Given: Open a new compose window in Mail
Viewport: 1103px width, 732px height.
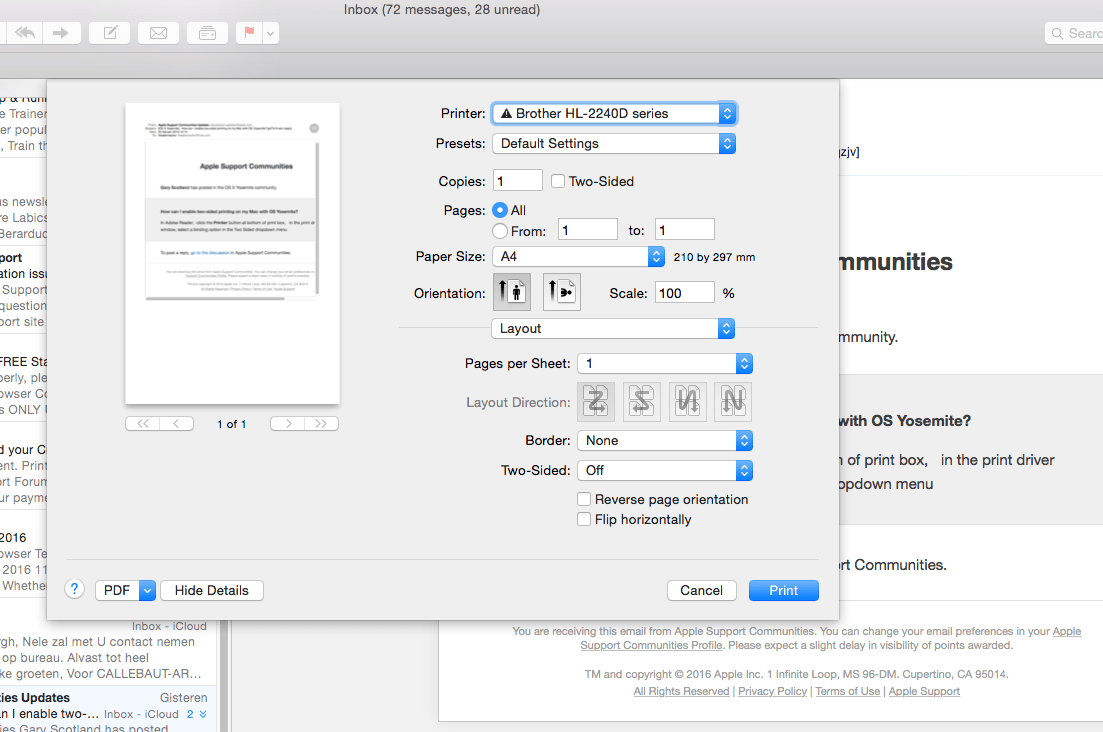Looking at the screenshot, I should [109, 32].
